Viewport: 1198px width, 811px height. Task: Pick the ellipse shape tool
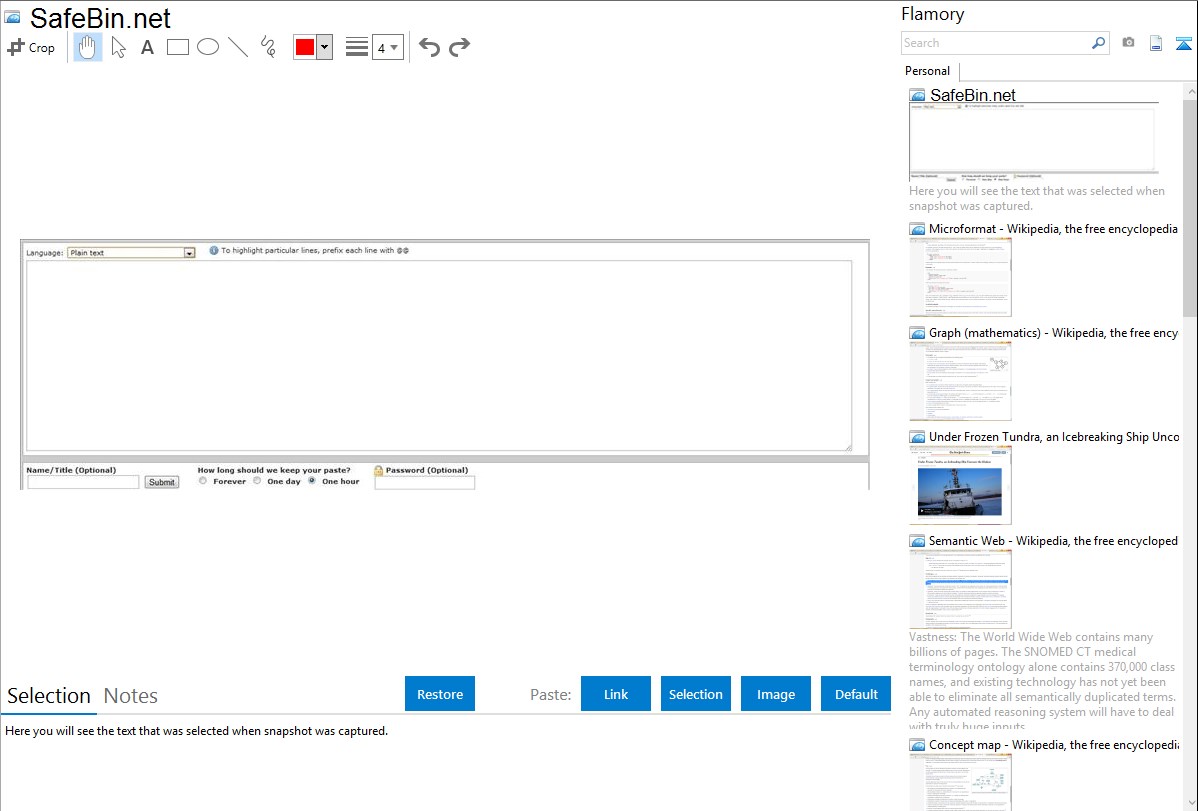[208, 47]
